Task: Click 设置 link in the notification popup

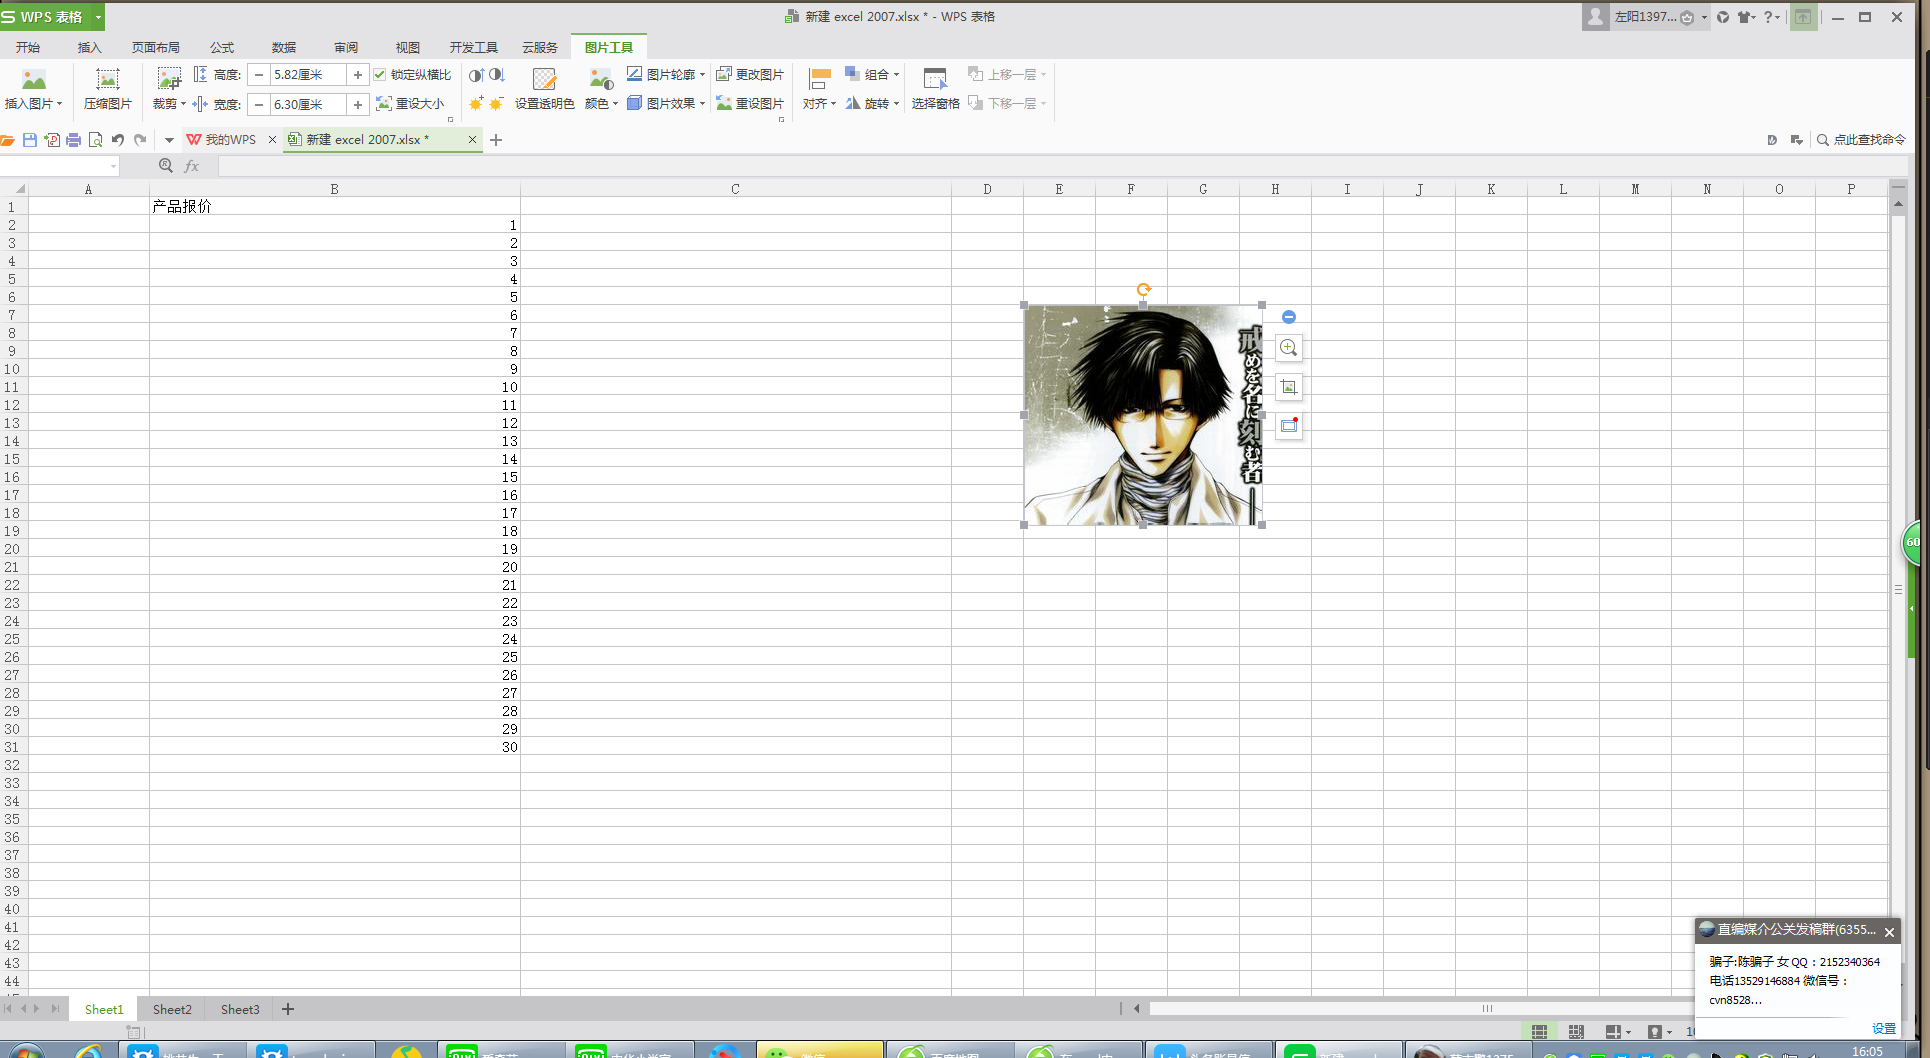Action: [x=1884, y=1028]
